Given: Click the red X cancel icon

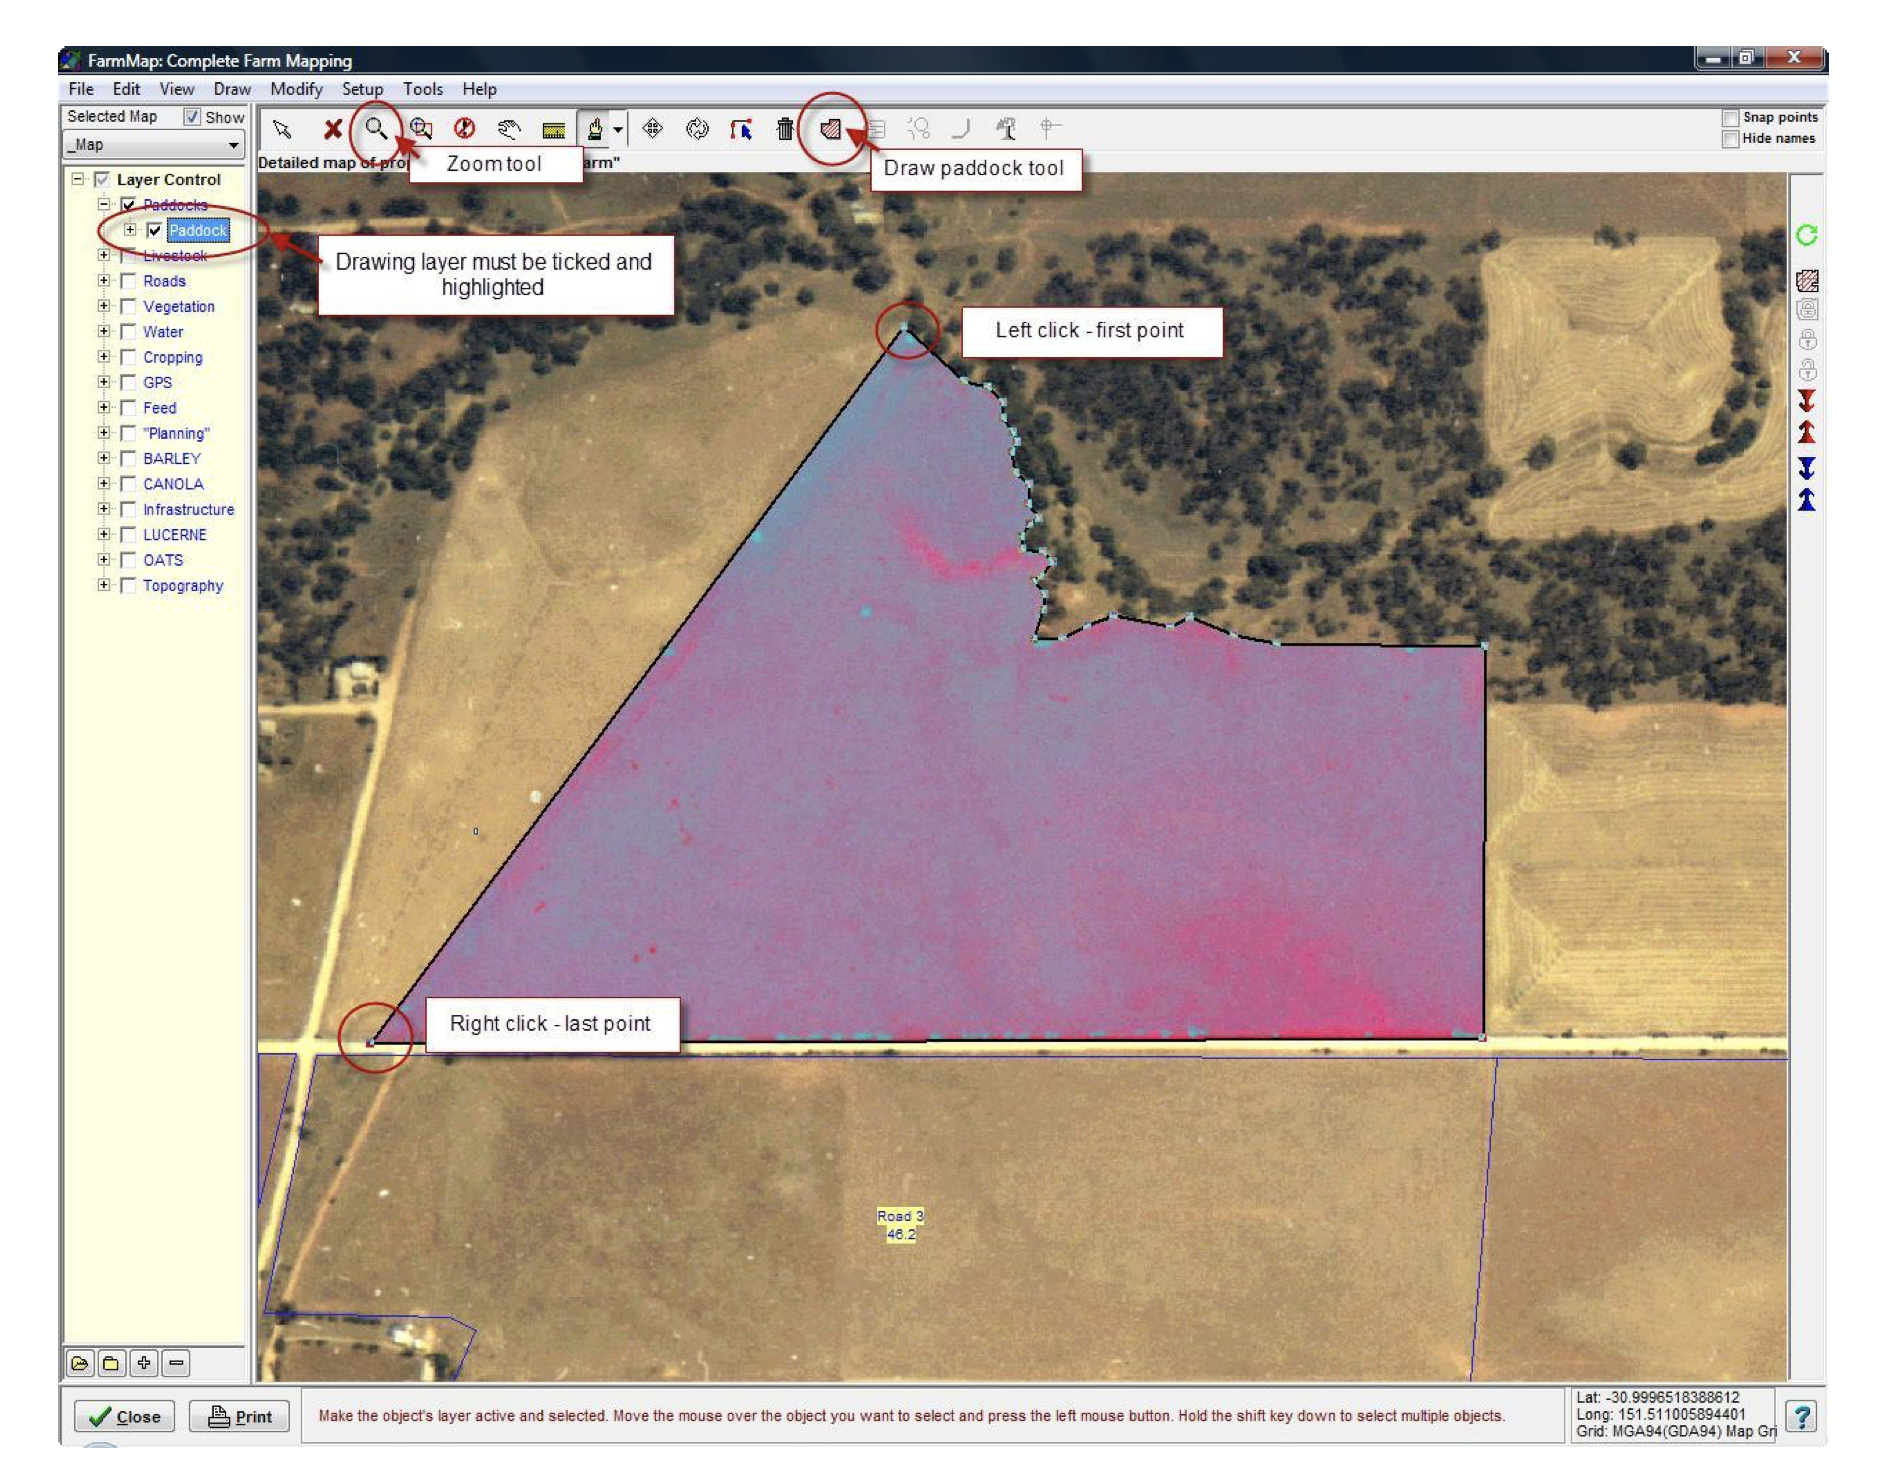Looking at the screenshot, I should 333,128.
